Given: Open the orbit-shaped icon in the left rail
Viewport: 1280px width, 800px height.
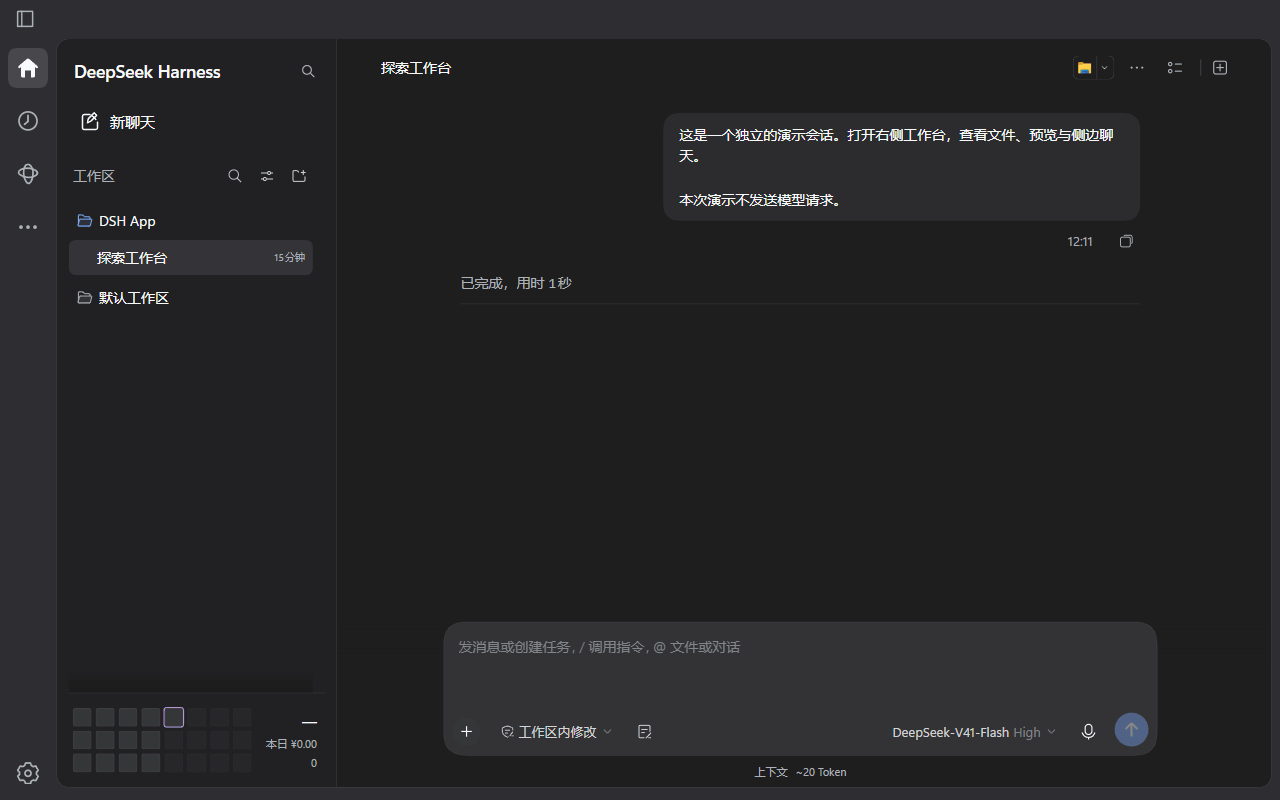Looking at the screenshot, I should pos(28,174).
